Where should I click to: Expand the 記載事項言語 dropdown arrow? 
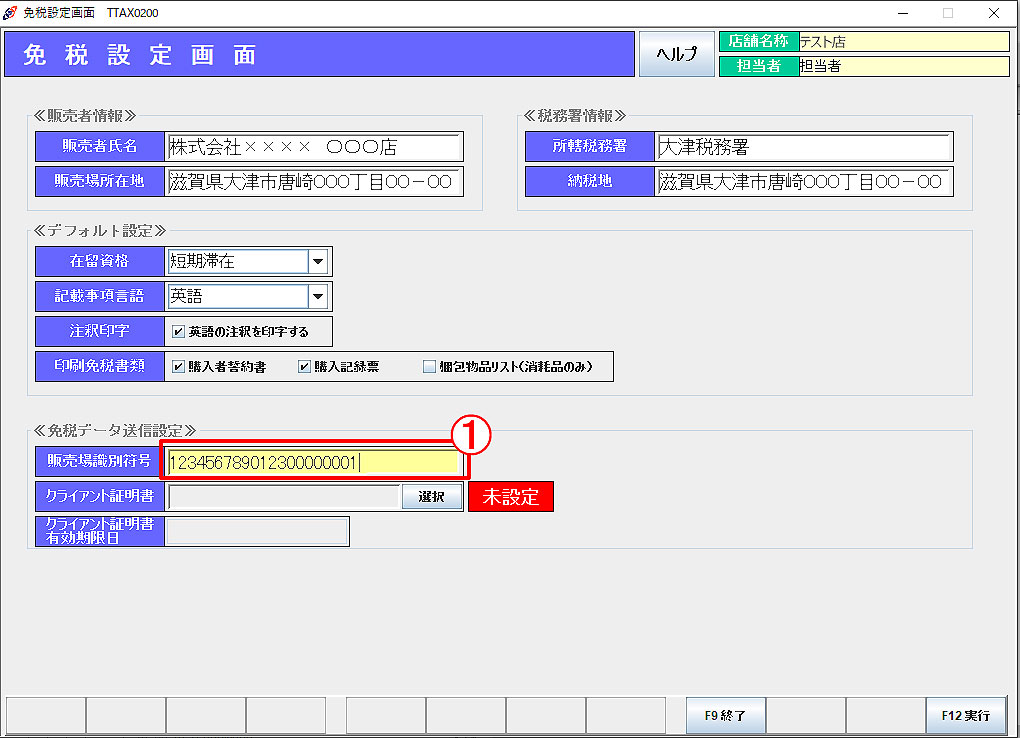[x=318, y=297]
